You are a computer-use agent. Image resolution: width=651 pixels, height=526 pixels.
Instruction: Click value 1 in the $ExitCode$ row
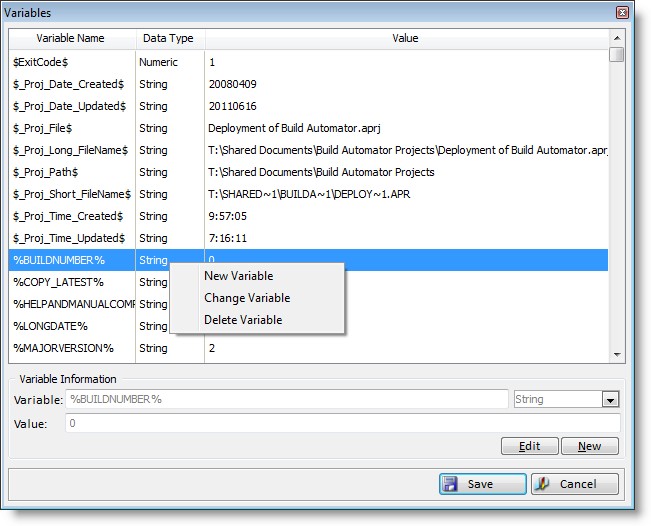tap(212, 62)
